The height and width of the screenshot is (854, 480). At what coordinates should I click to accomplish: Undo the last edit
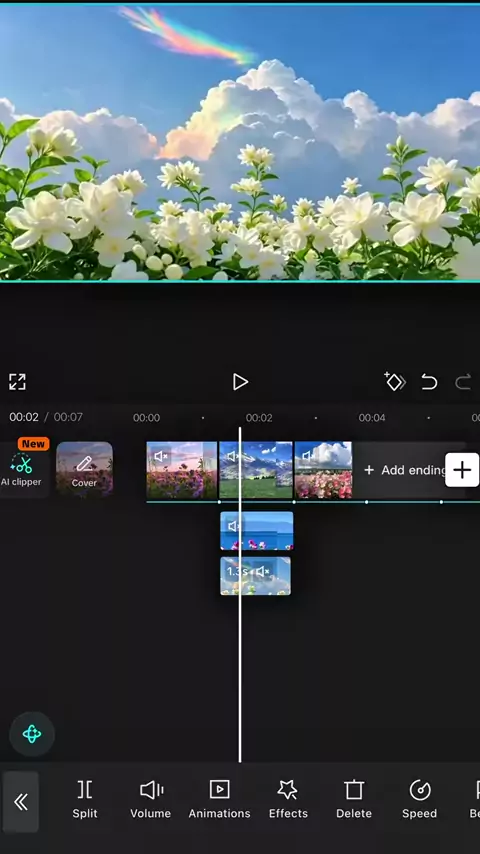[429, 382]
